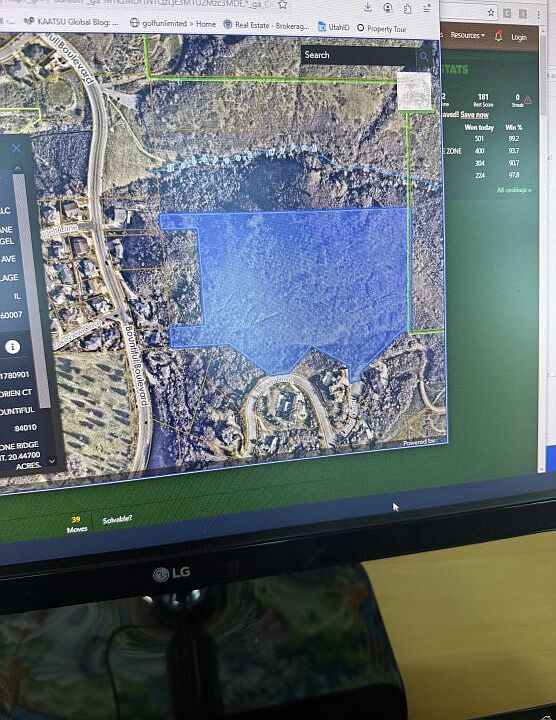Click the panel scroll down chevron
The image size is (556, 720).
coord(52,460)
